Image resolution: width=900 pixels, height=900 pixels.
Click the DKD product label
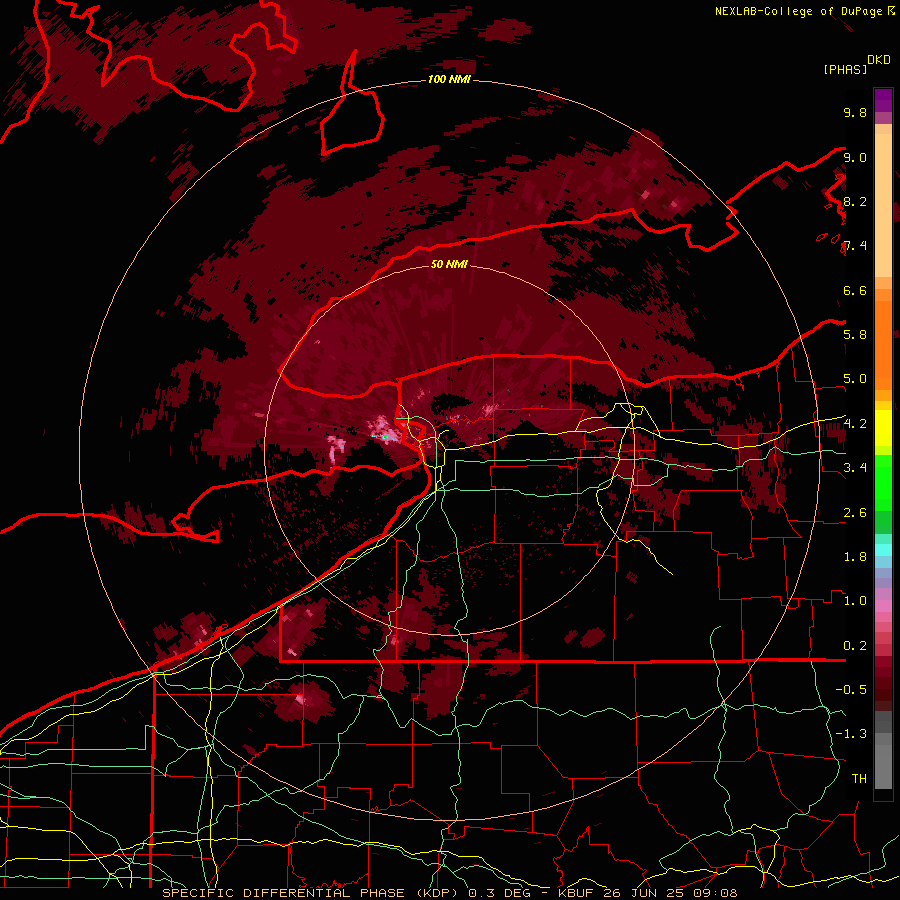(x=879, y=60)
